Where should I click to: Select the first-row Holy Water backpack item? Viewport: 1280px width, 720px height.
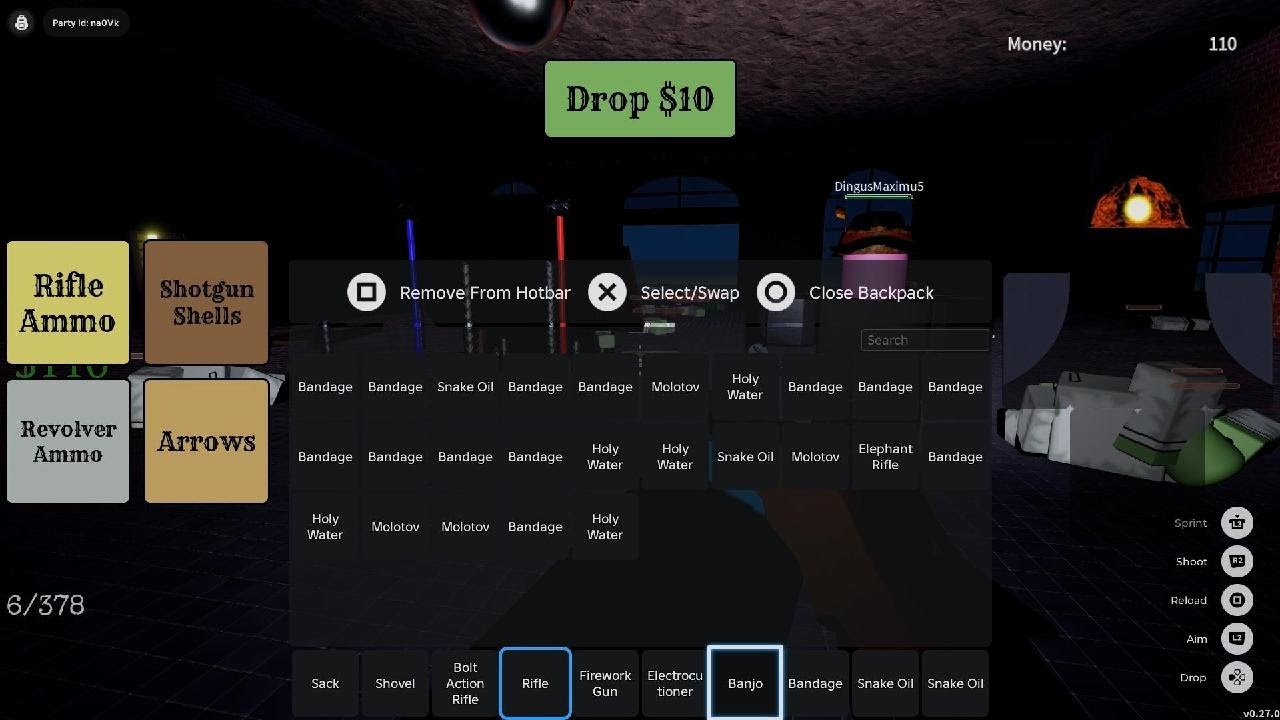pos(745,386)
